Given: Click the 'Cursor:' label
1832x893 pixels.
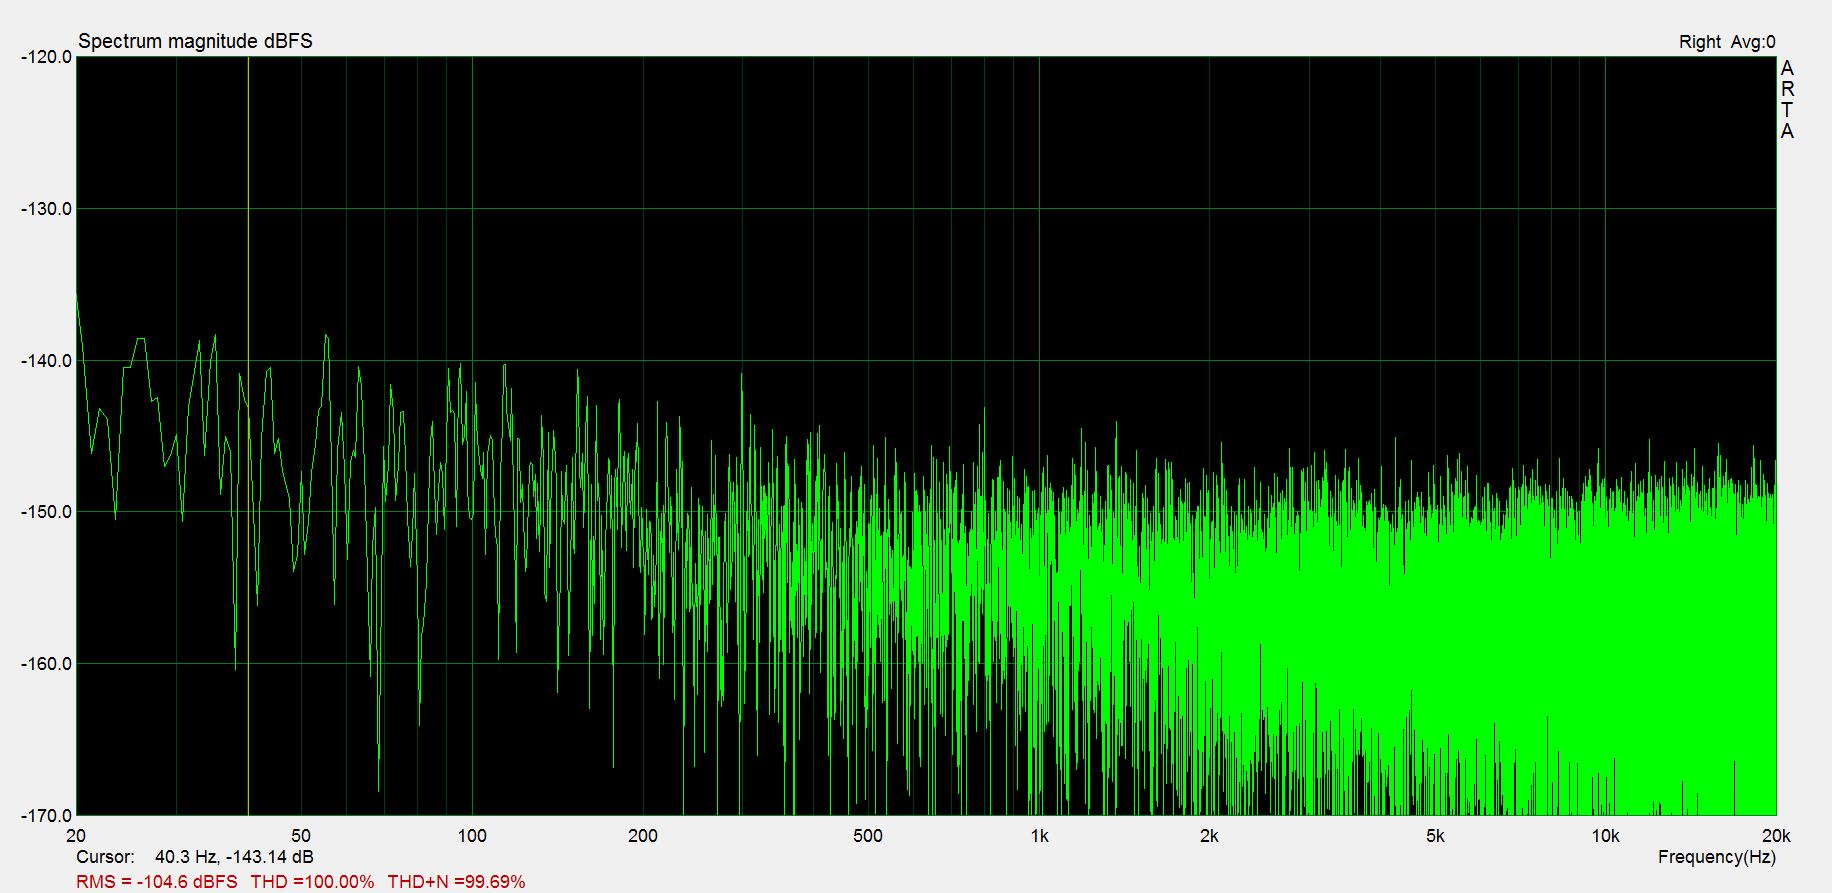Looking at the screenshot, I should (105, 857).
